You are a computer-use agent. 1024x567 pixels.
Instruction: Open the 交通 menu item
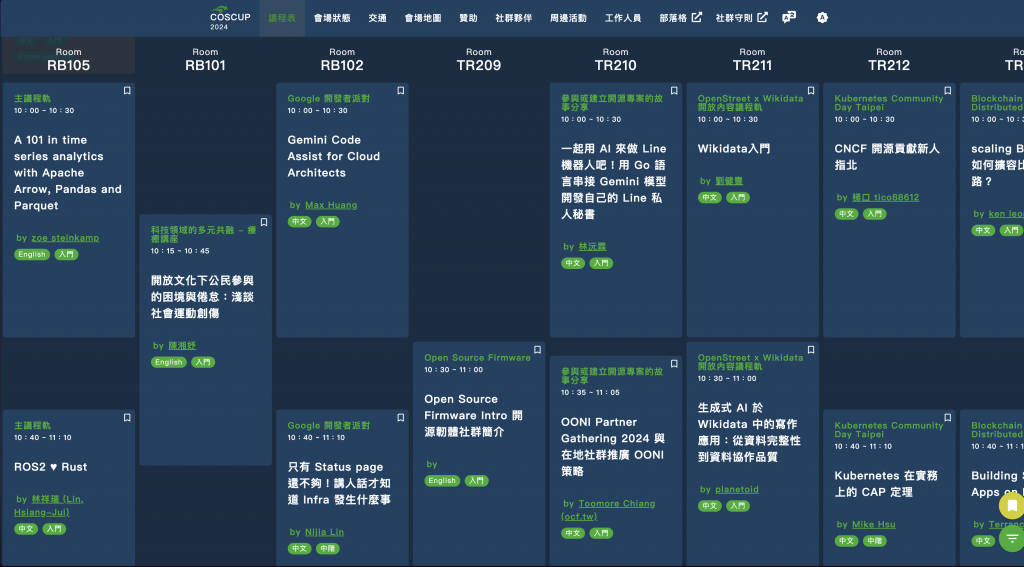click(x=377, y=18)
